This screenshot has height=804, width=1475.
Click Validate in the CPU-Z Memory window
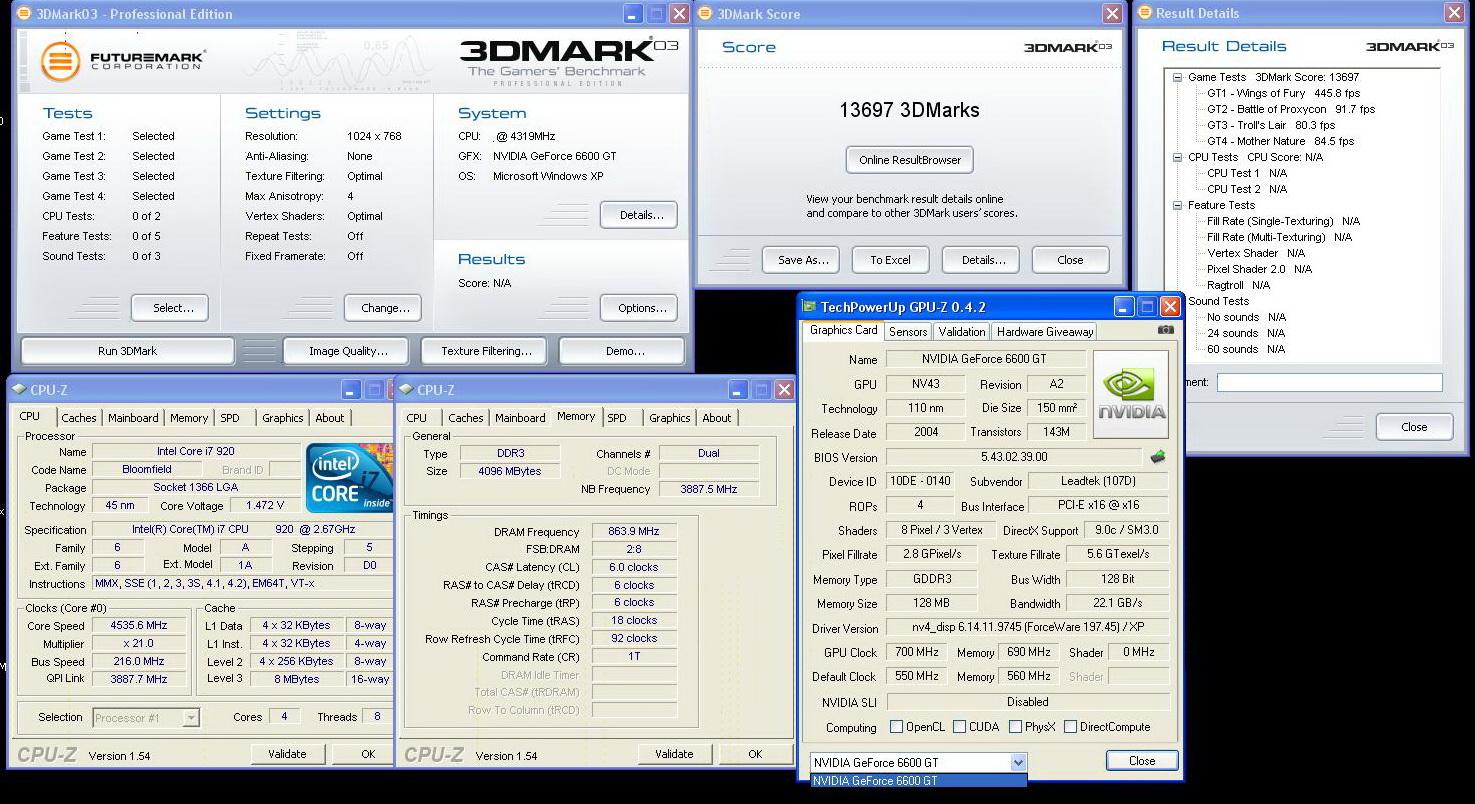click(x=674, y=754)
